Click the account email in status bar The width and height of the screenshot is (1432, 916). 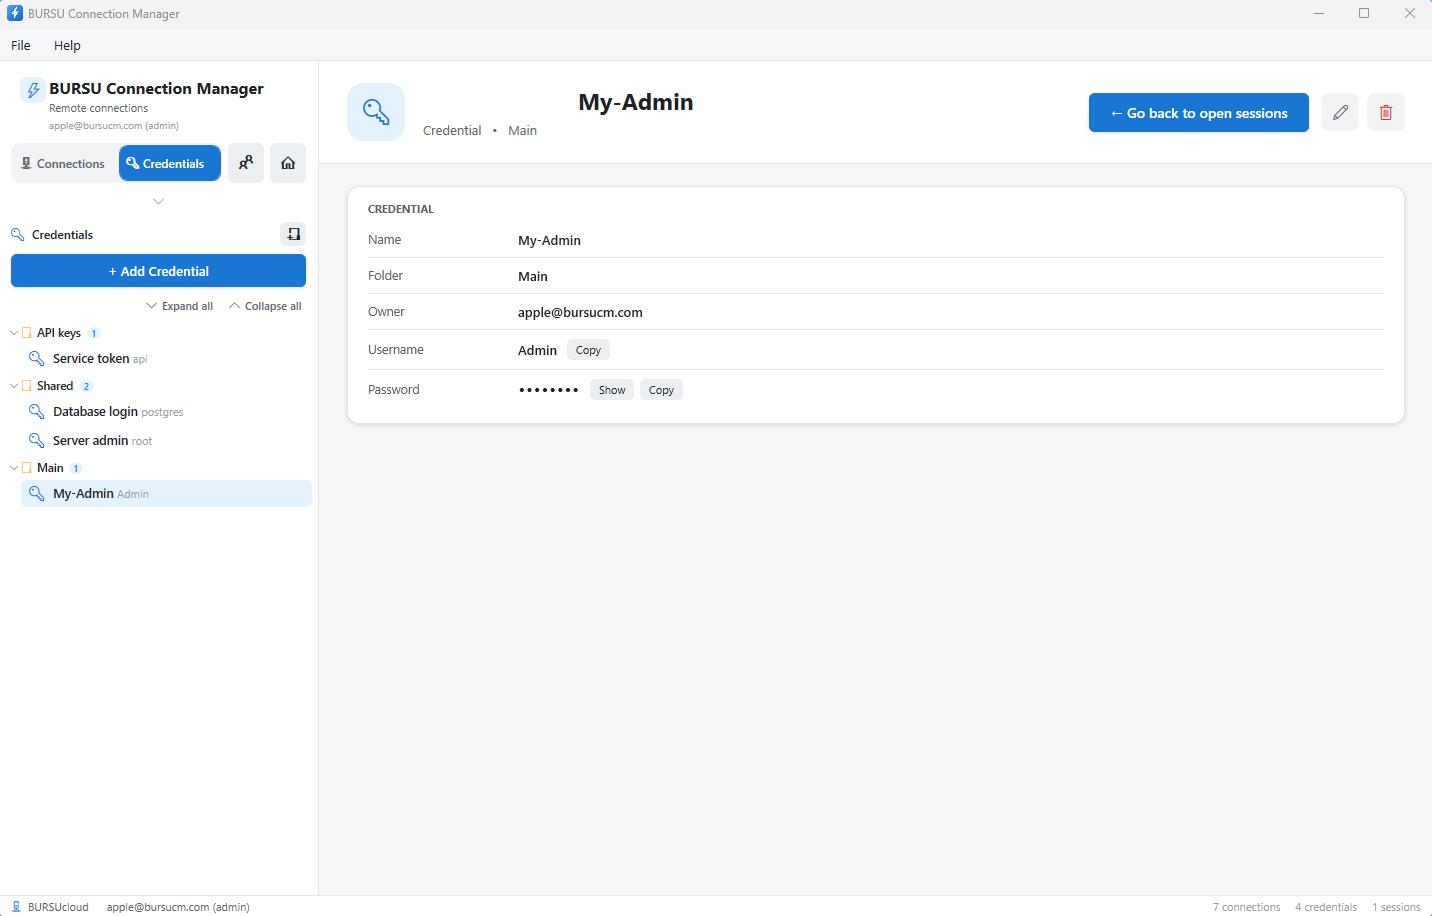178,907
